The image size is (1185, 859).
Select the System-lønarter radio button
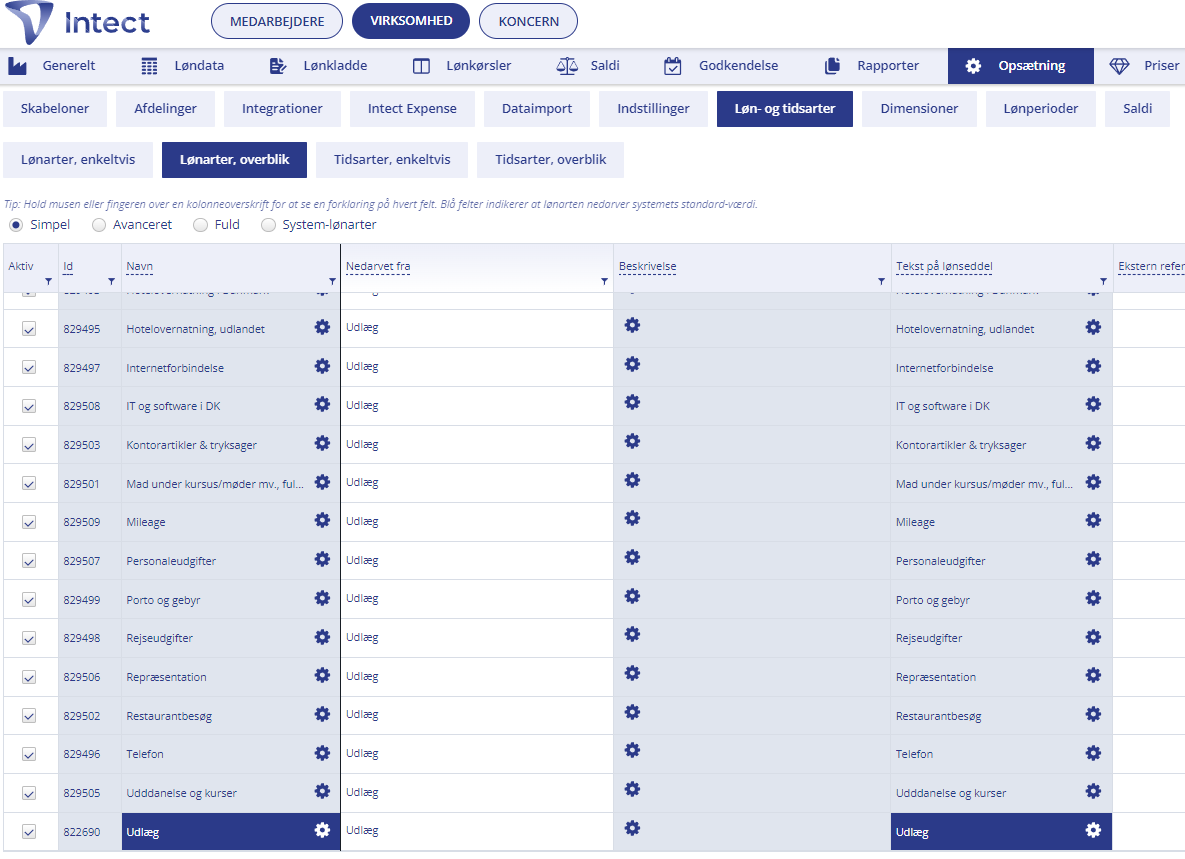(x=268, y=225)
